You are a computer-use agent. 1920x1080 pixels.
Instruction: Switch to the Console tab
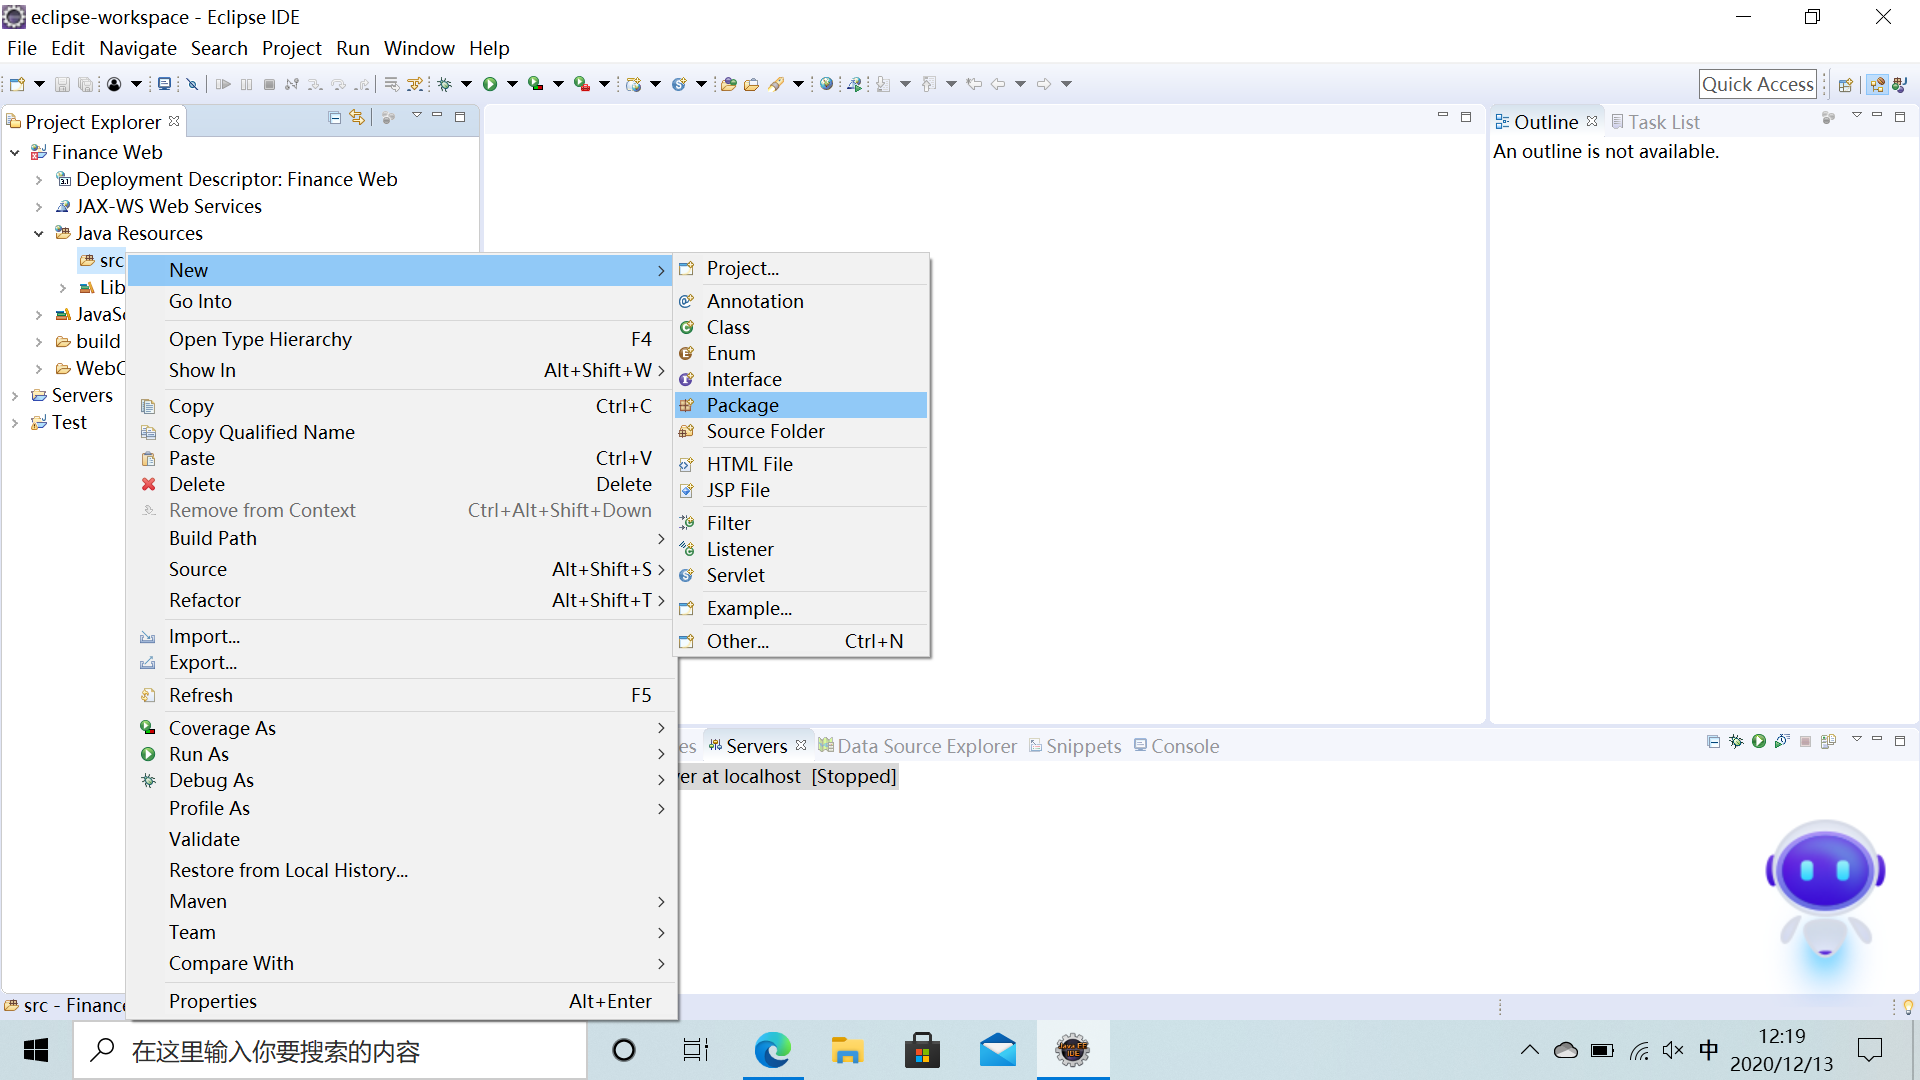(1176, 746)
